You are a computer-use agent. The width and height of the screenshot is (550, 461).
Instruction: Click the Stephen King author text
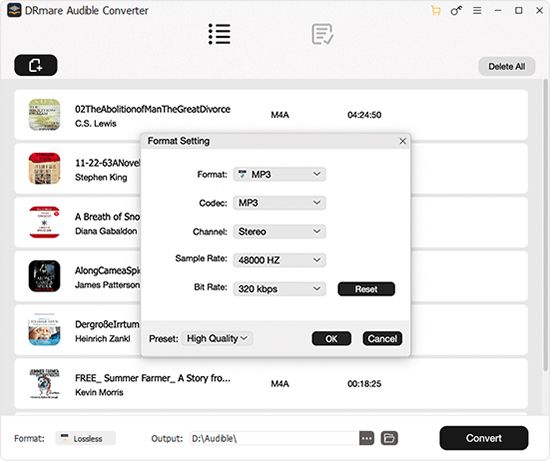(x=101, y=177)
